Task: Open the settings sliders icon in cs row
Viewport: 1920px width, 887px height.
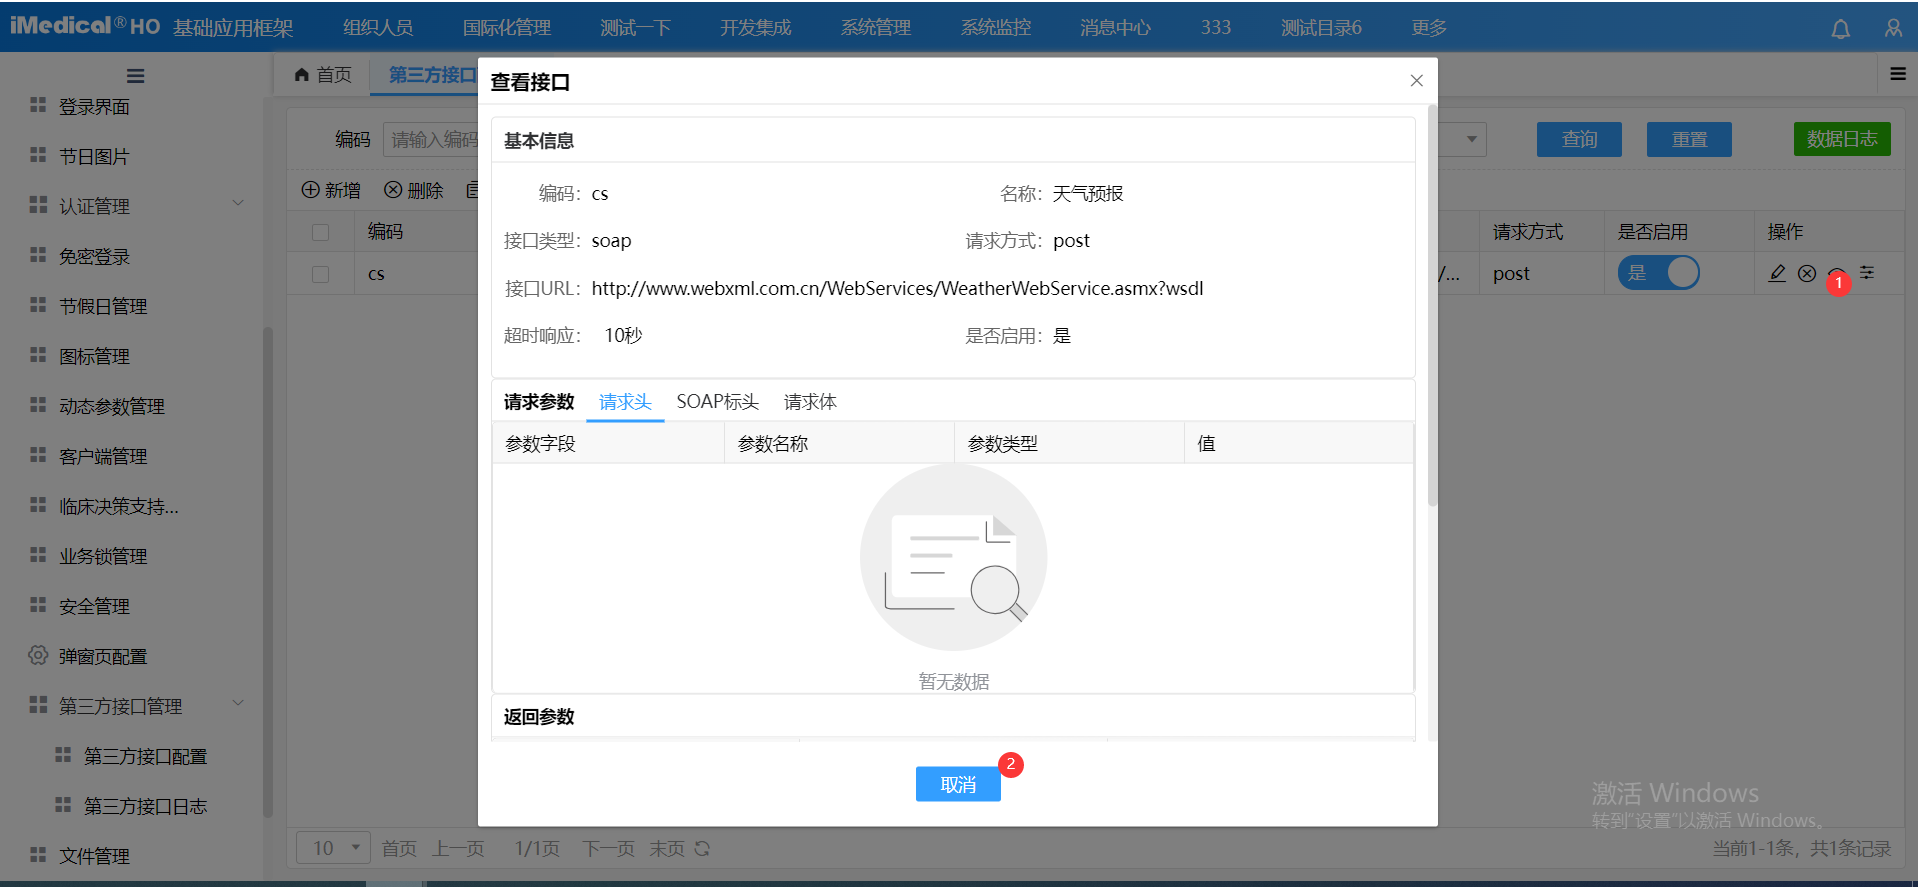Action: coord(1867,273)
